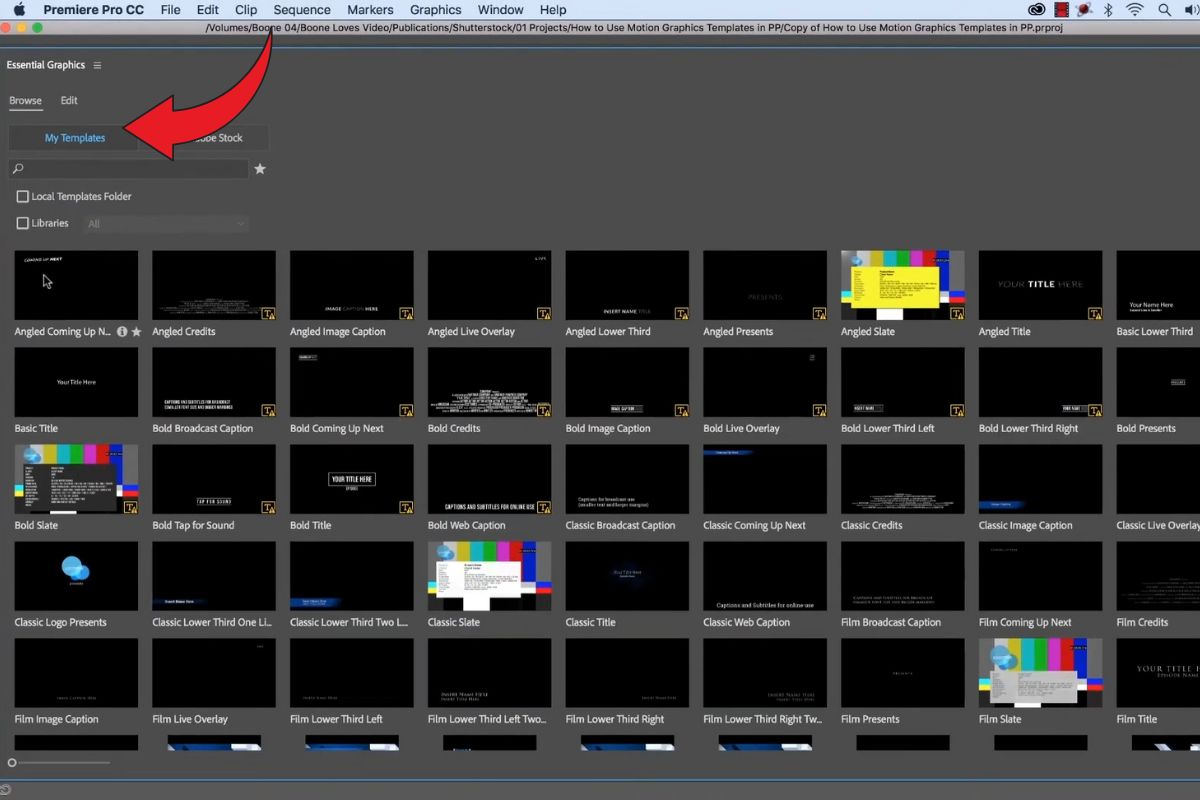Click font warning badge on Bold Broadcast Caption
The image size is (1200, 800).
[x=268, y=410]
